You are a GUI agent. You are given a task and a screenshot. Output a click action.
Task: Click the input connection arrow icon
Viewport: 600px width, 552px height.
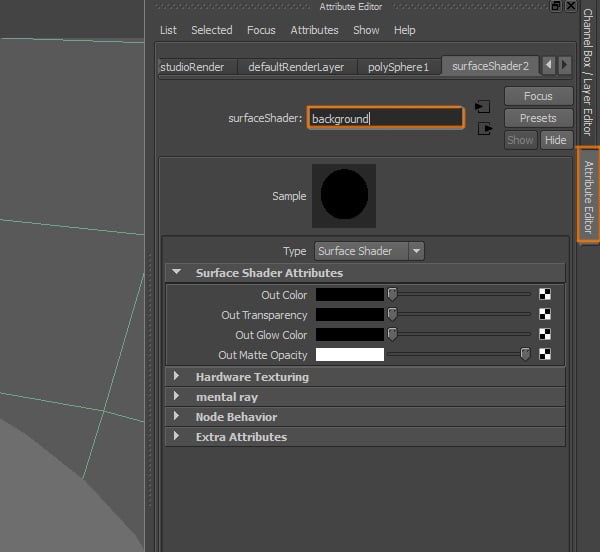coord(484,106)
